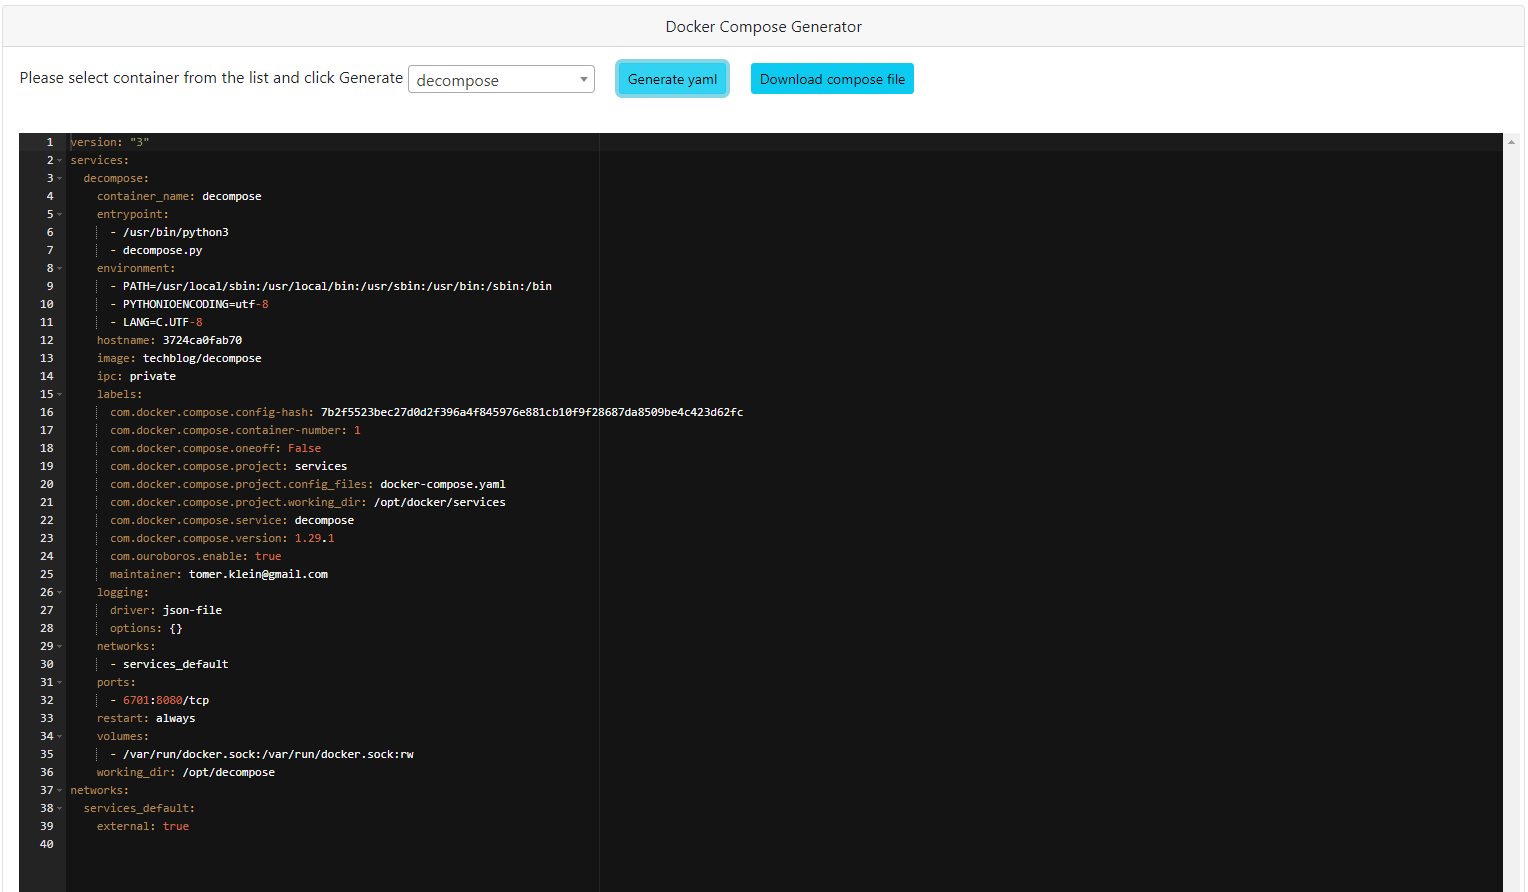
Task: Collapse the networks block under decompose
Action: [58, 645]
